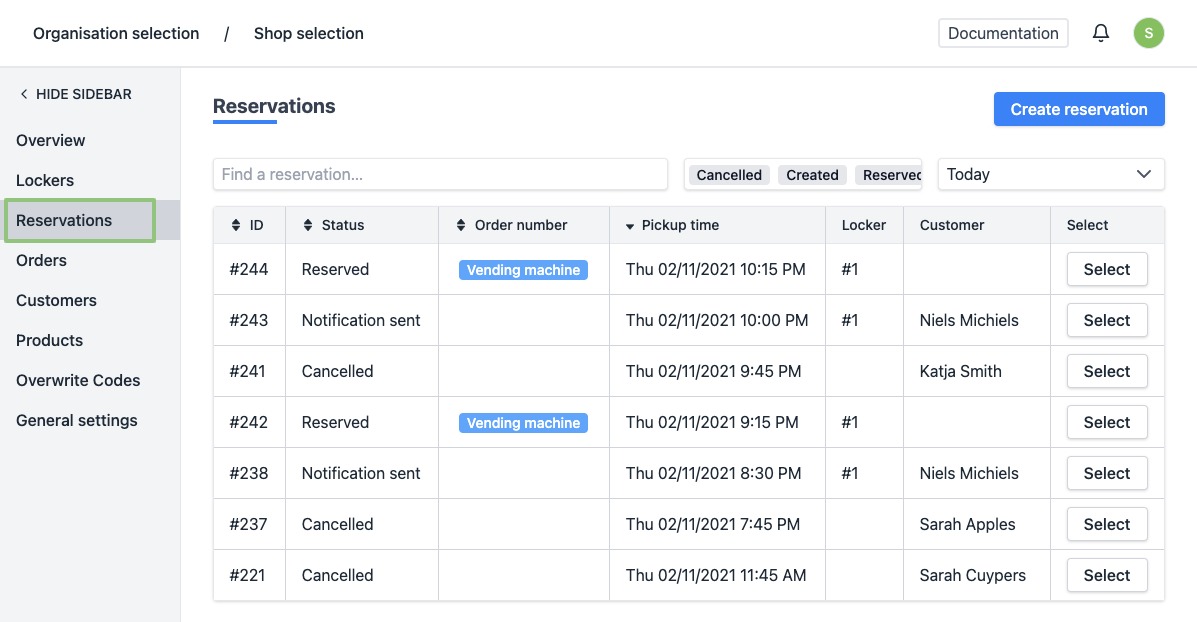Click the notification bell icon
The image size is (1197, 622).
click(x=1101, y=33)
